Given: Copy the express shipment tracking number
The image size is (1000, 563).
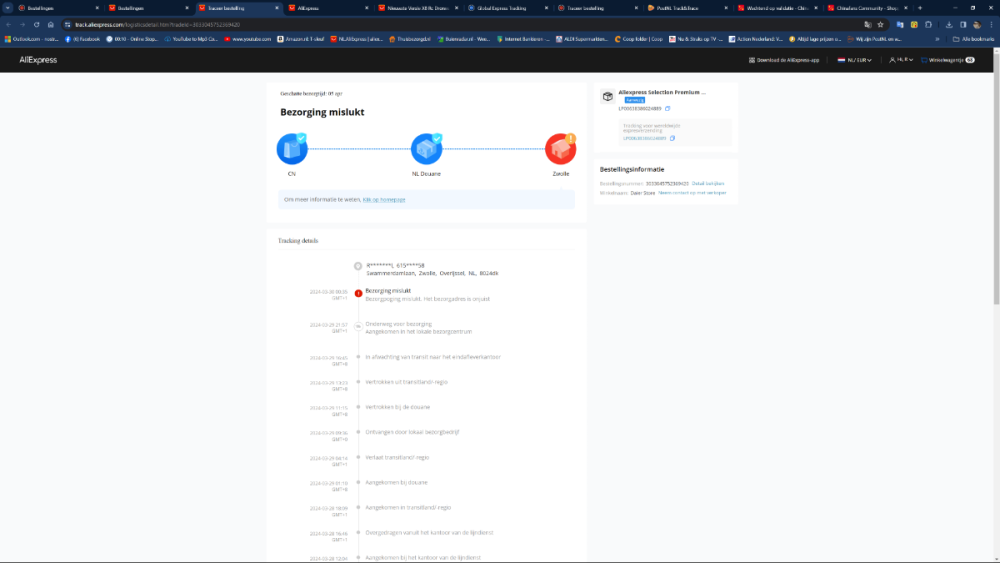Looking at the screenshot, I should coord(672,138).
